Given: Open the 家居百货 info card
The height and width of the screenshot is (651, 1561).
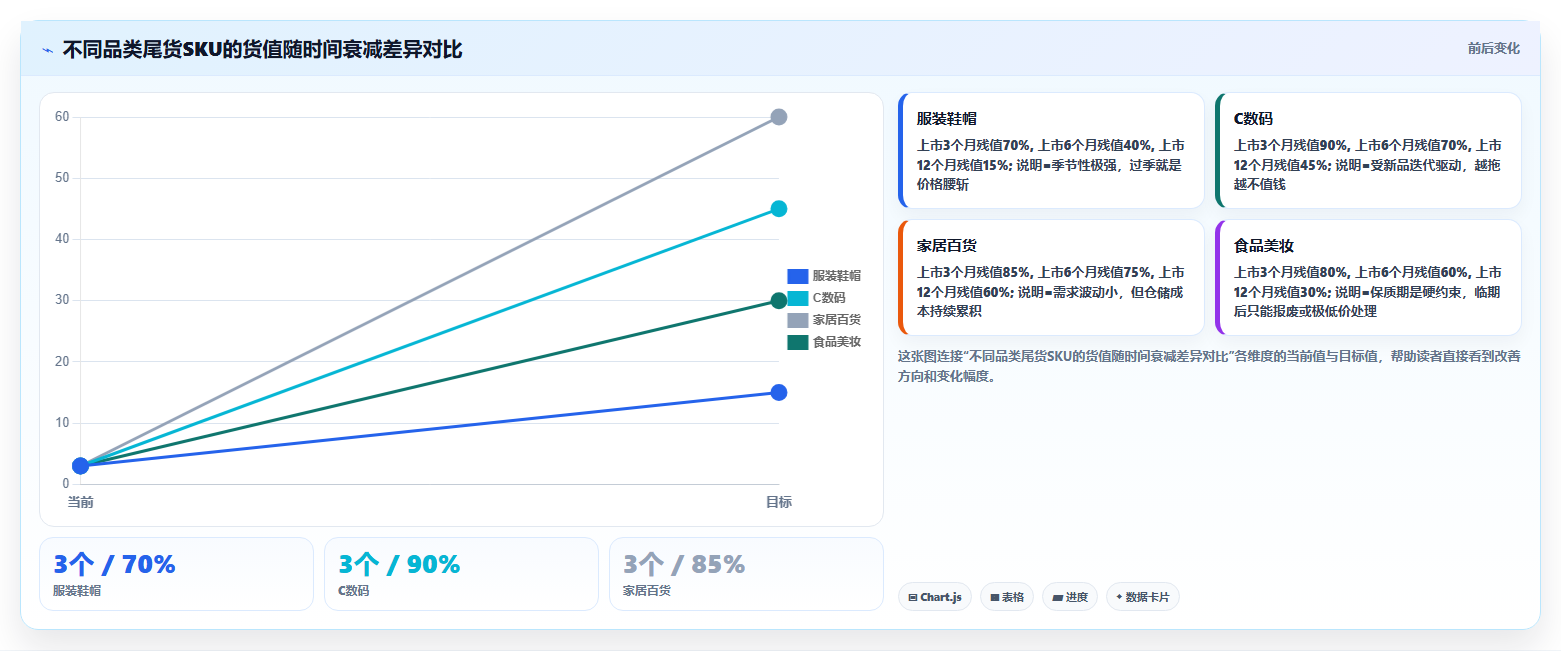Looking at the screenshot, I should point(1052,278).
